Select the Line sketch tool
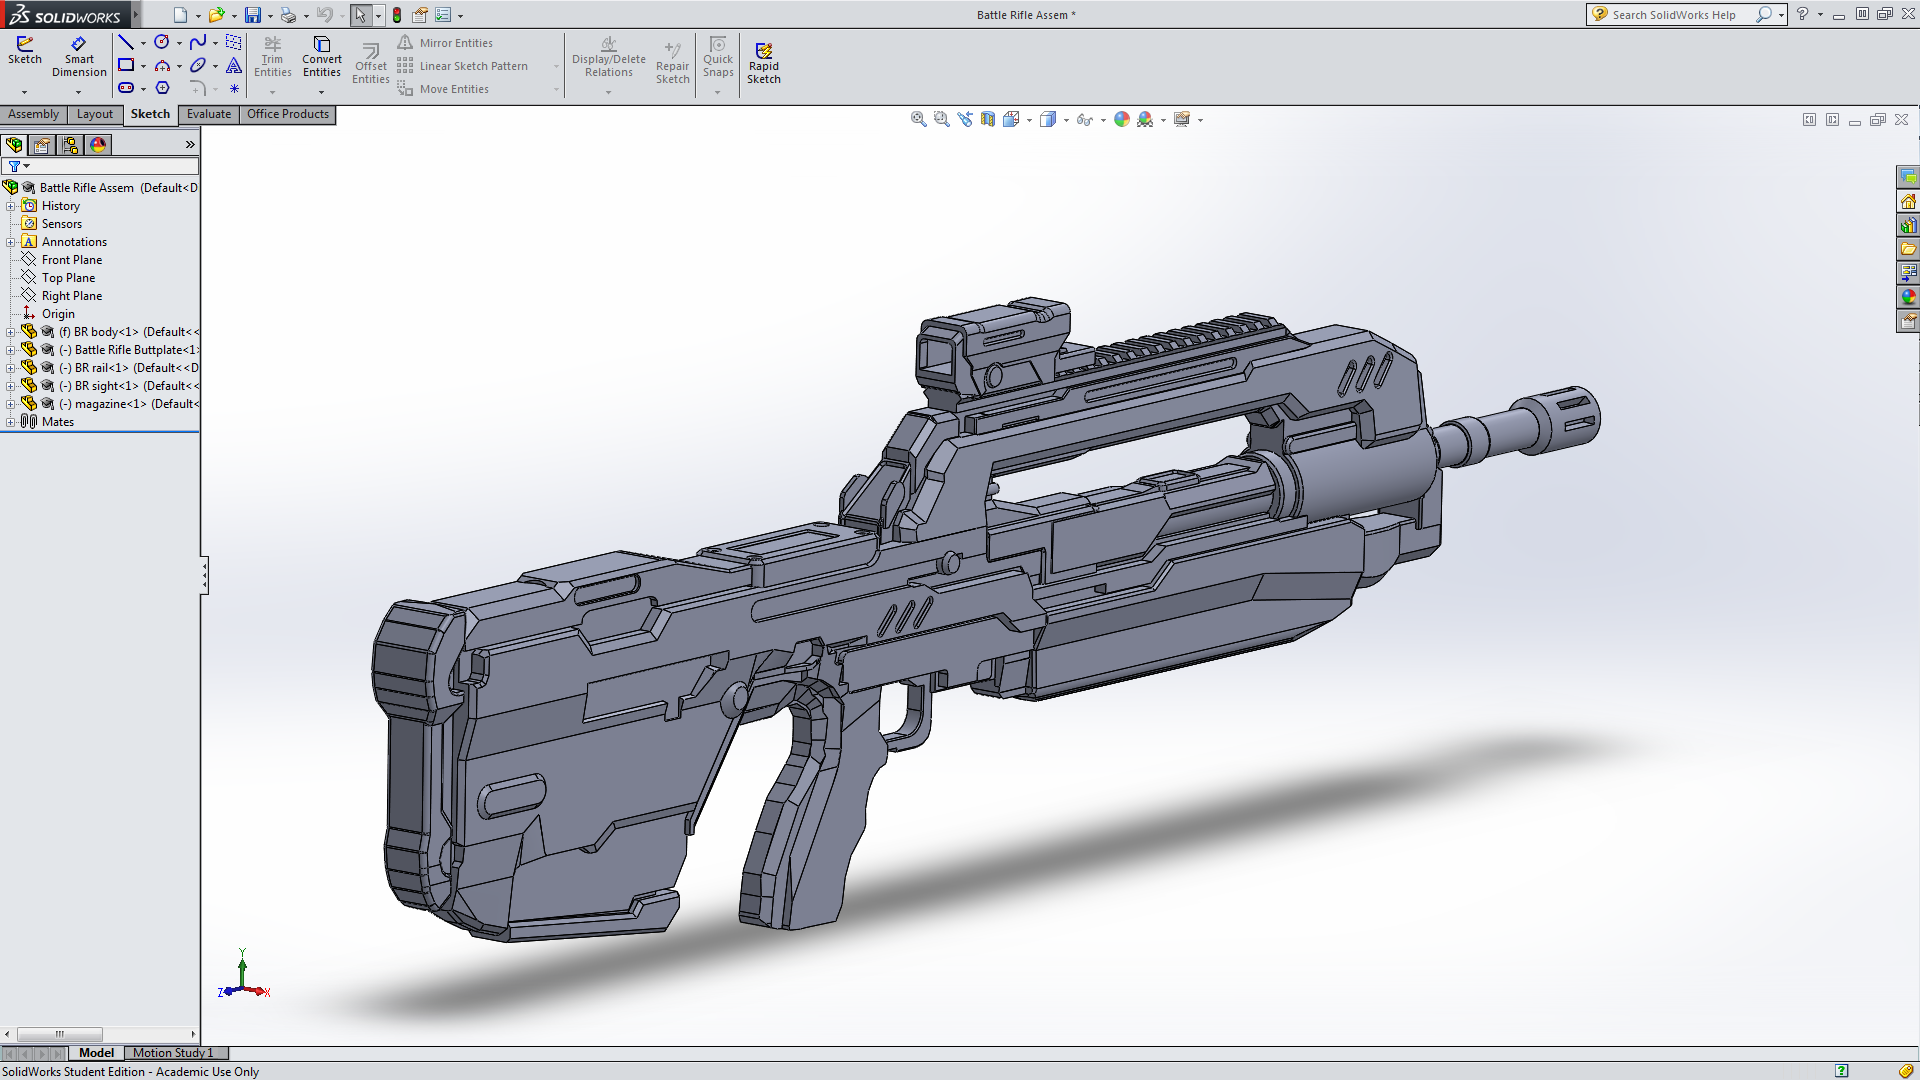Viewport: 1920px width, 1080px height. click(126, 42)
